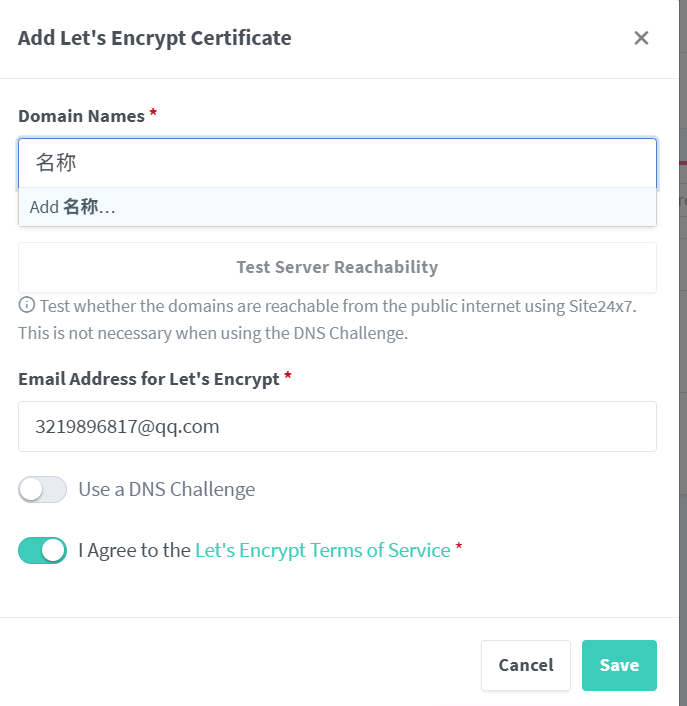Save the new Let's Encrypt certificate
This screenshot has height=706, width=687.
point(619,665)
